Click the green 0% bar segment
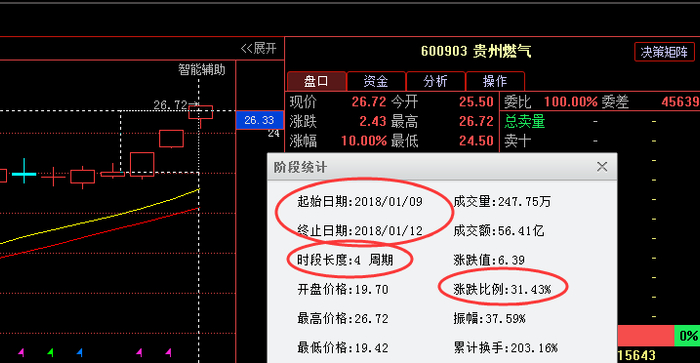 click(x=687, y=336)
